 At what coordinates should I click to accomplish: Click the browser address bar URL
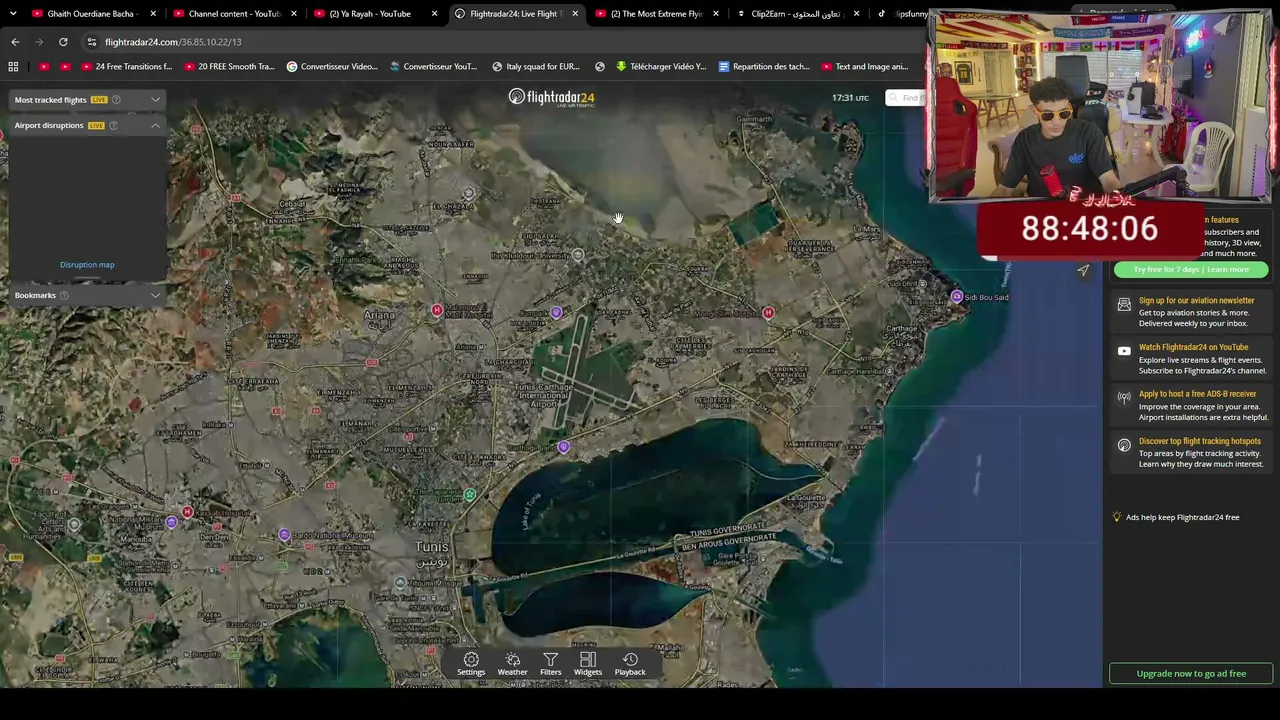tap(173, 42)
